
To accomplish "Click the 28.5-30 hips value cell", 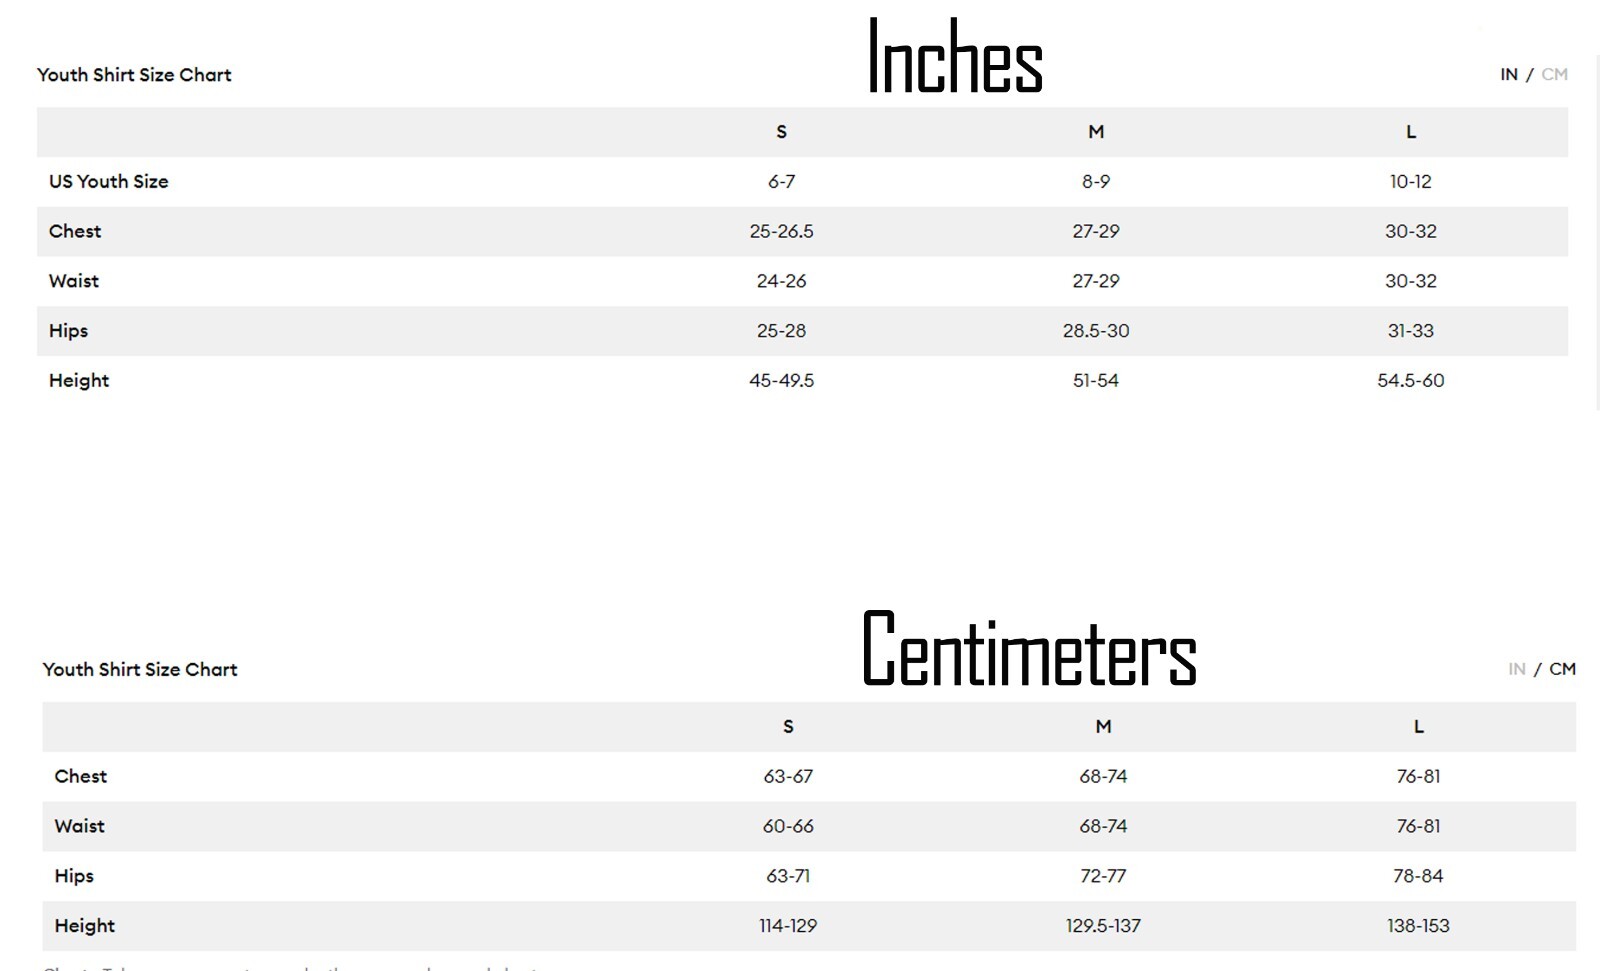I will pyautogui.click(x=1096, y=331).
